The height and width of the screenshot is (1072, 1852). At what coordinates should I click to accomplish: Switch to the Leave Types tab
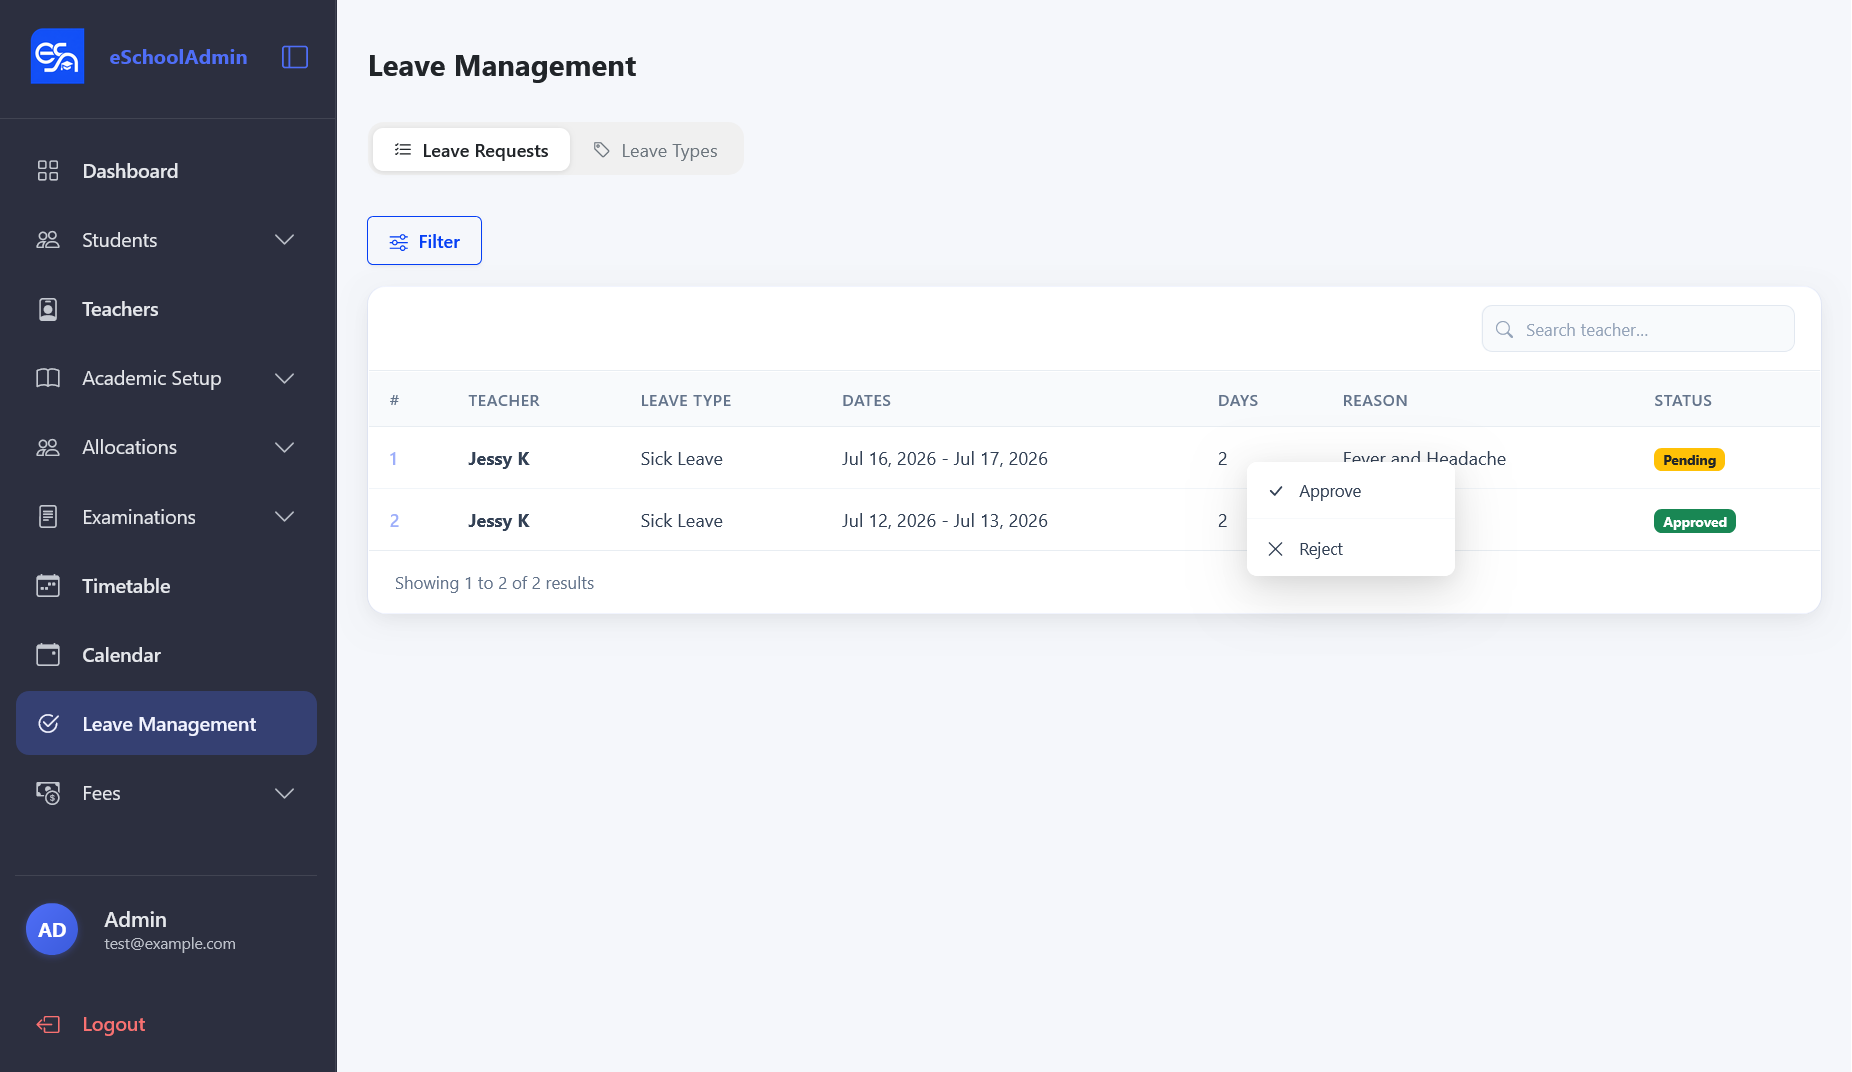(656, 150)
